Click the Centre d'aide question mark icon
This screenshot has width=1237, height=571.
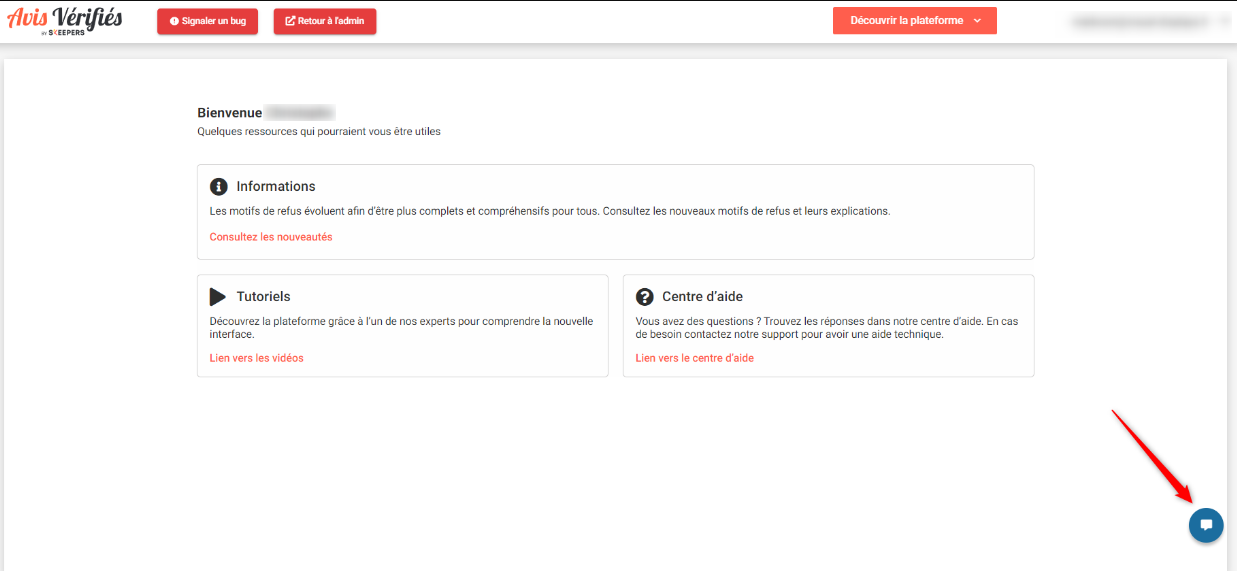[644, 297]
